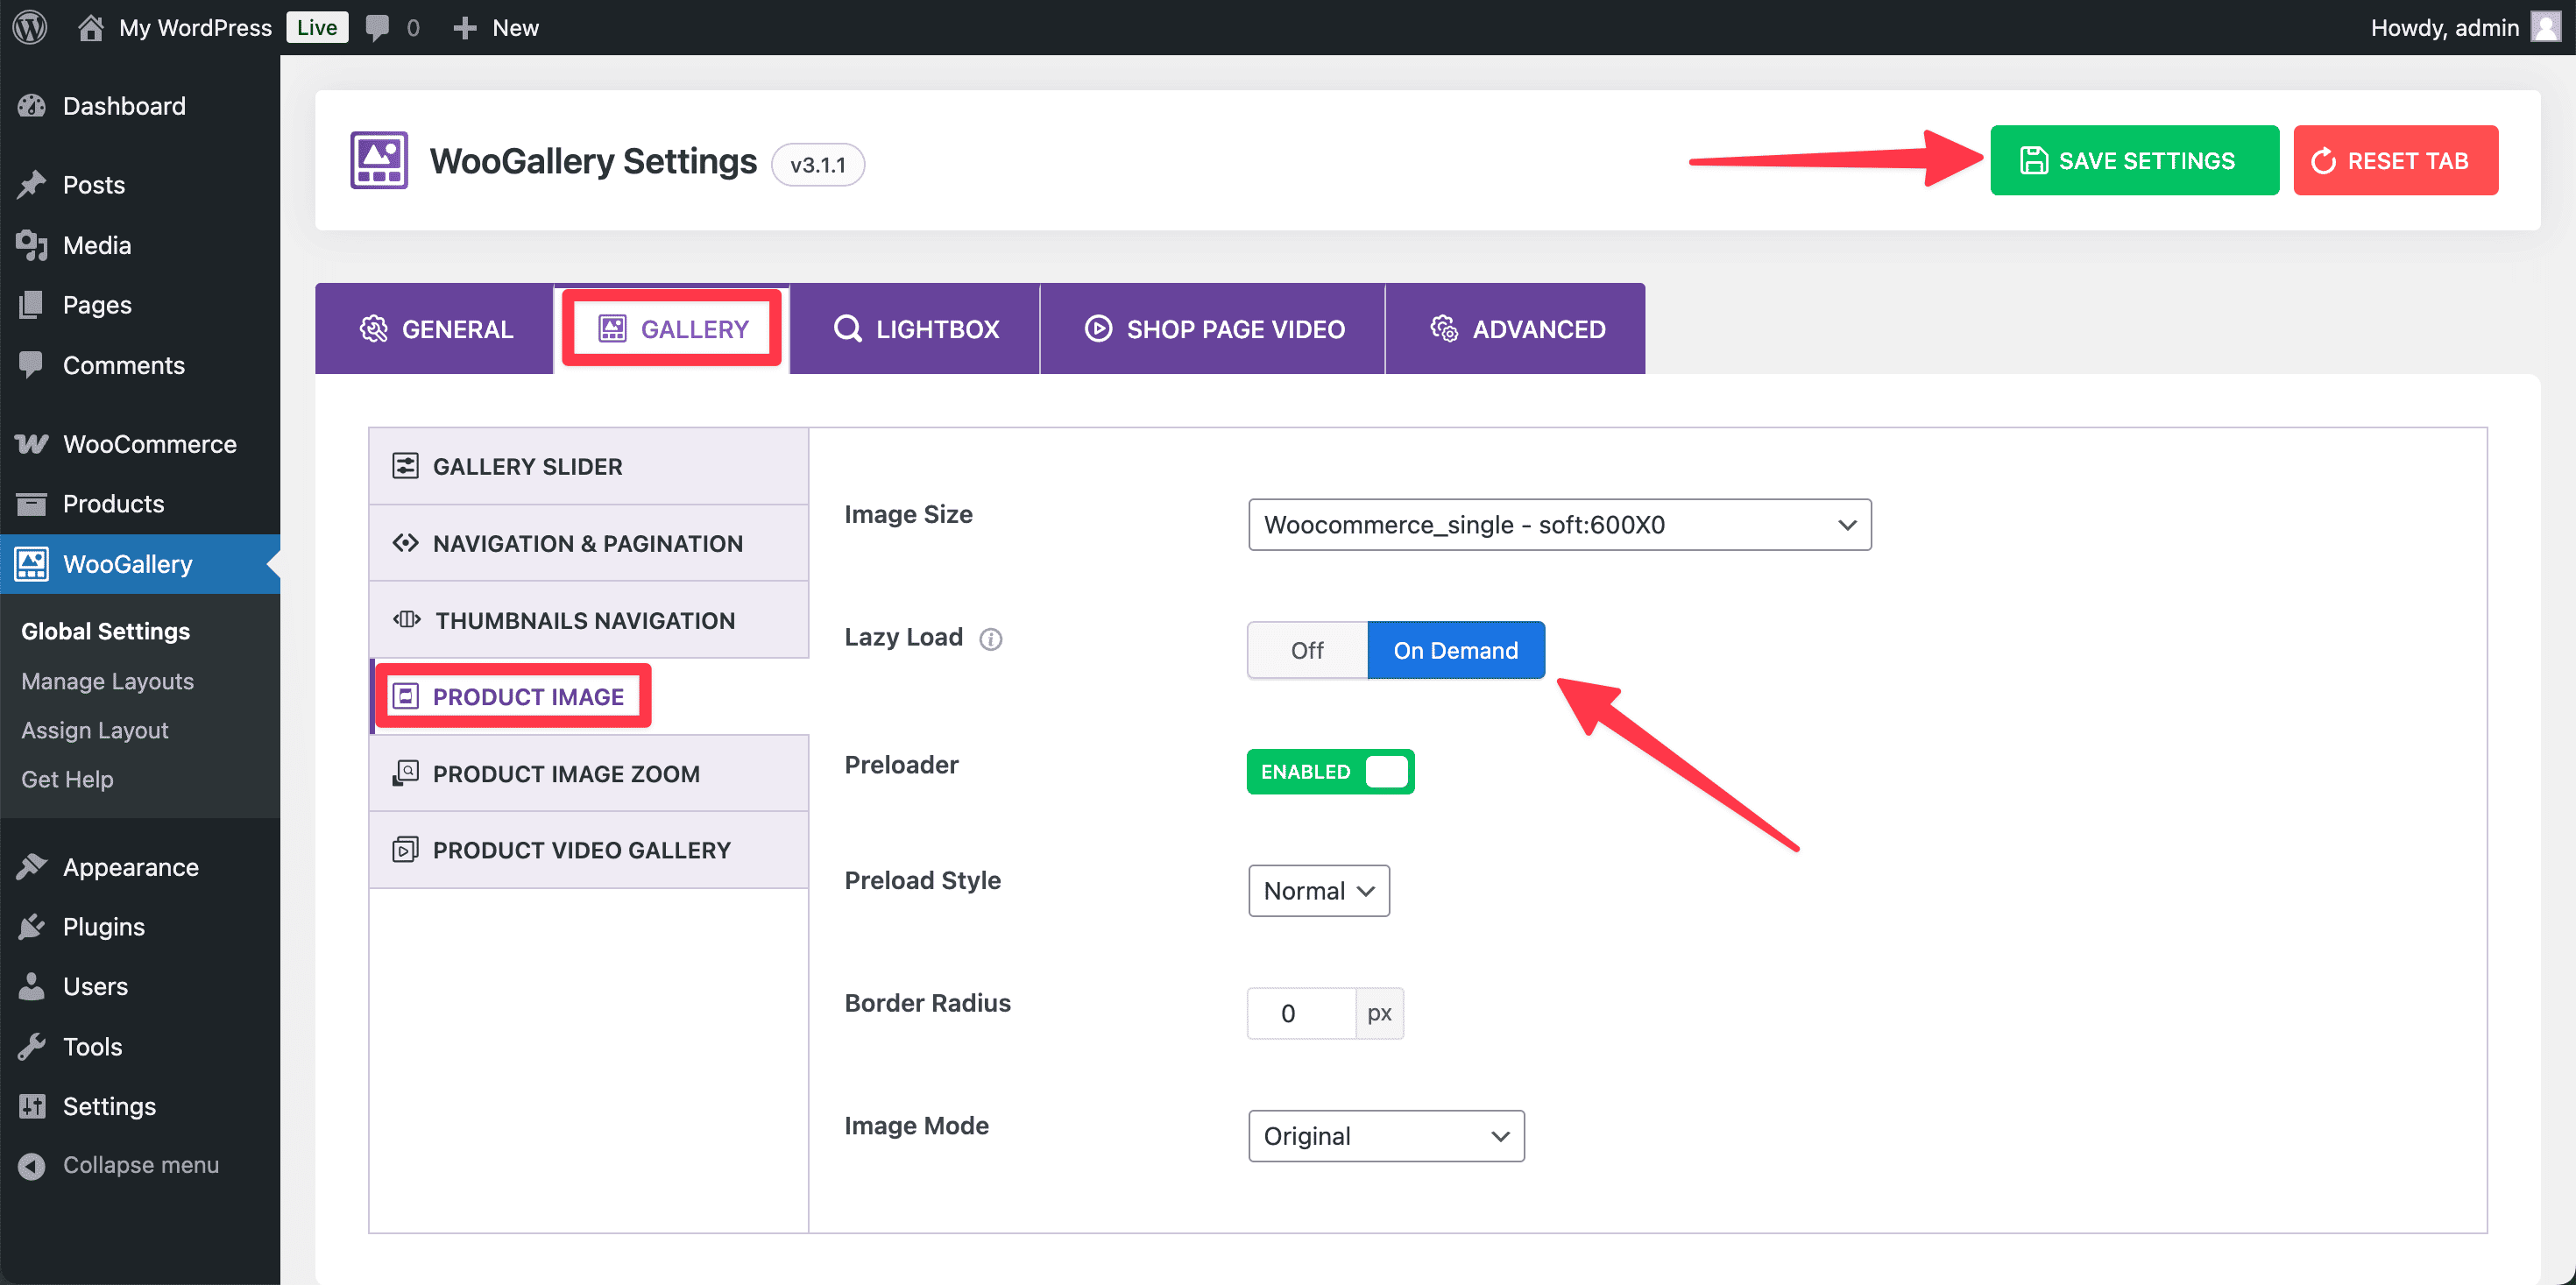The width and height of the screenshot is (2576, 1285).
Task: Open the Image Size dropdown
Action: pos(1559,525)
